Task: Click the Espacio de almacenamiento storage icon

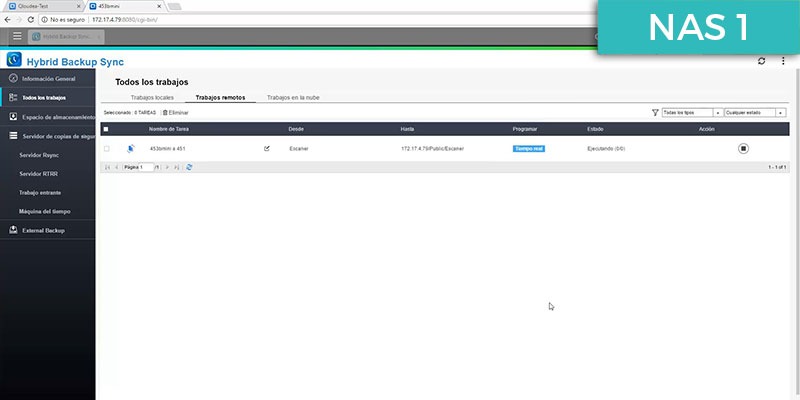Action: 13,117
